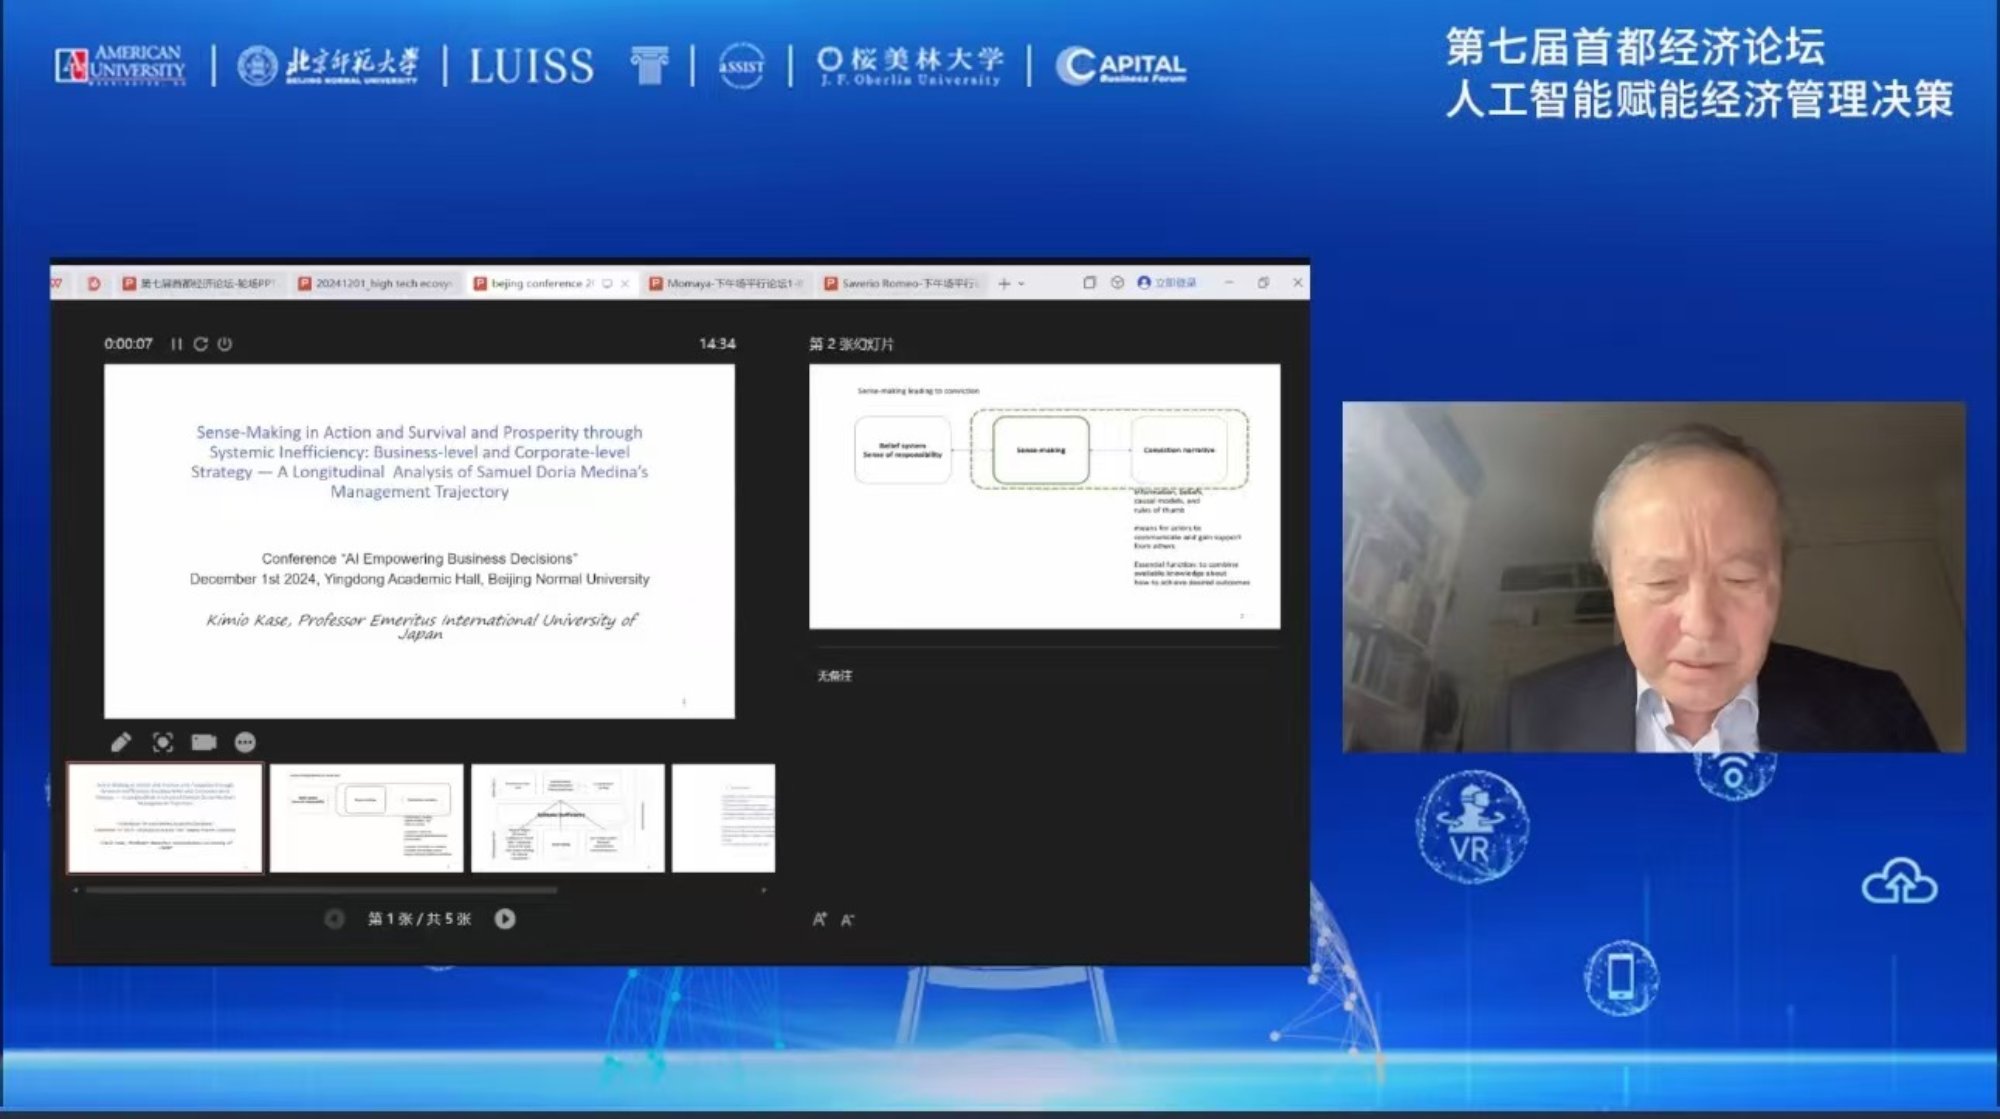Go to the next slide
The width and height of the screenshot is (2000, 1119).
(x=505, y=919)
